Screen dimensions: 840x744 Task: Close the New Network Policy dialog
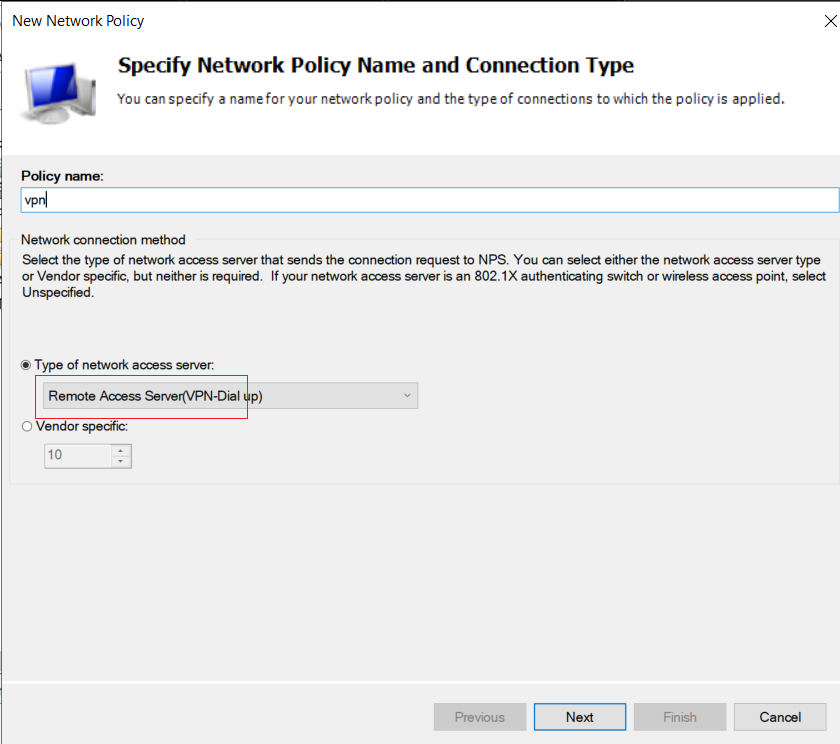pyautogui.click(x=830, y=21)
